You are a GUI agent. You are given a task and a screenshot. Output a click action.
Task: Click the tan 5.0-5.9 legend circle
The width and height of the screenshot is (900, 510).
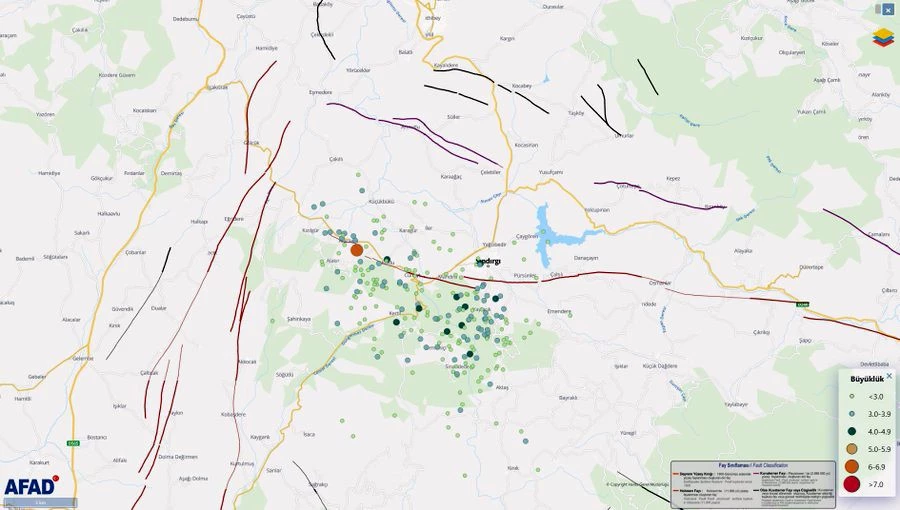tap(852, 449)
